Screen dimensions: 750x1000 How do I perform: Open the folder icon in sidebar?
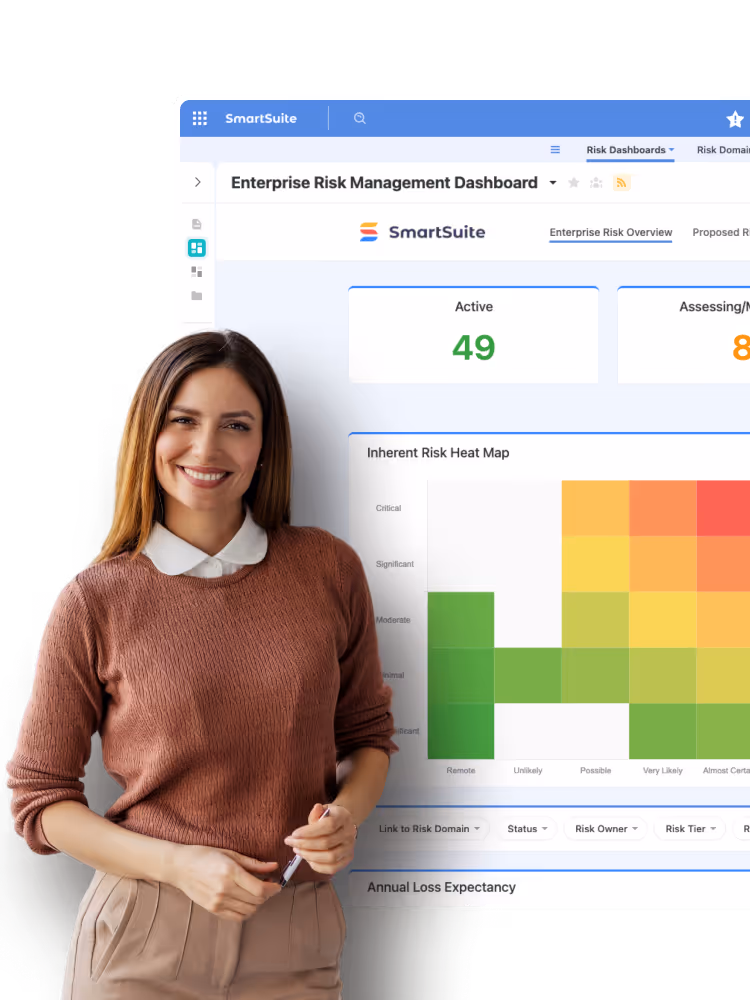pos(196,295)
